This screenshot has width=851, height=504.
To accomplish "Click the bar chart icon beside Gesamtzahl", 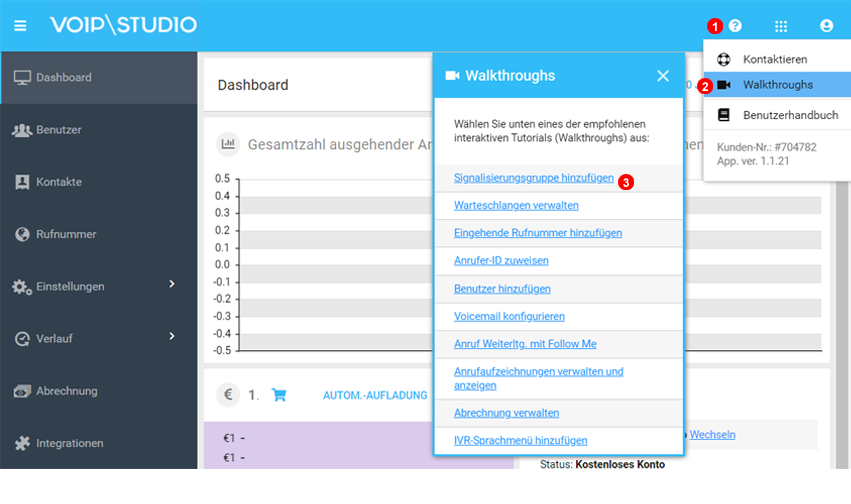I will coord(228,144).
